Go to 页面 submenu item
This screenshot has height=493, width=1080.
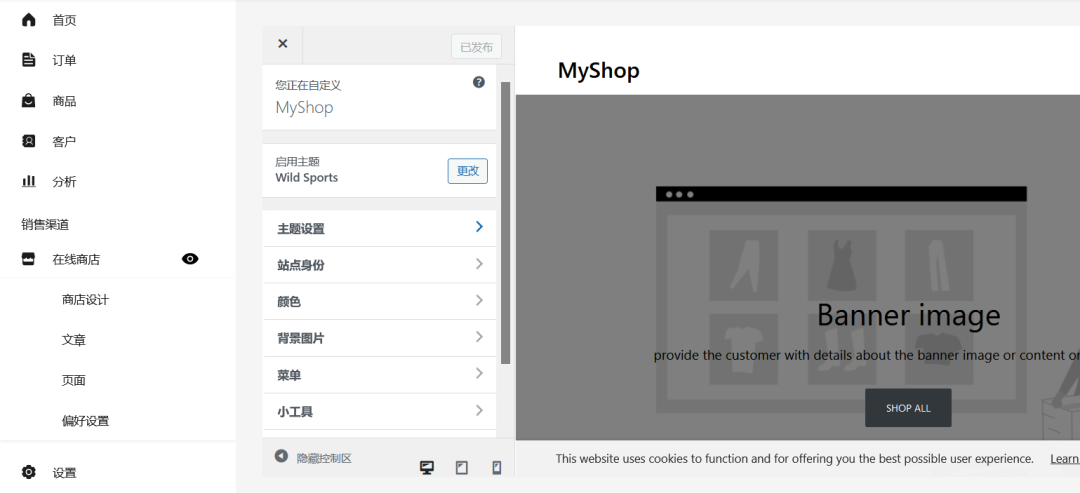pyautogui.click(x=74, y=380)
